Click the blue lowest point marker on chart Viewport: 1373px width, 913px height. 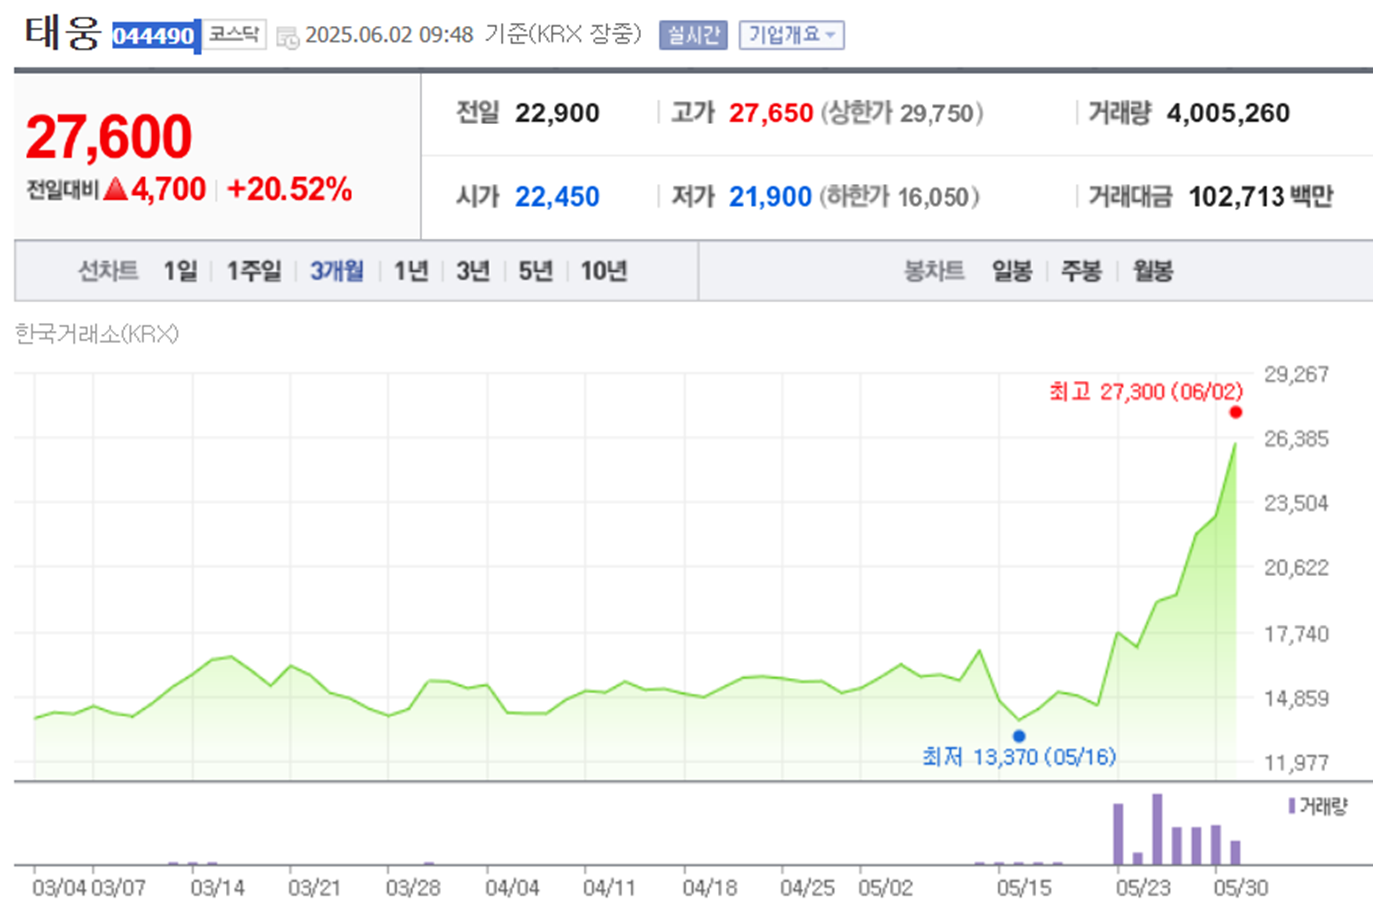coord(1019,736)
